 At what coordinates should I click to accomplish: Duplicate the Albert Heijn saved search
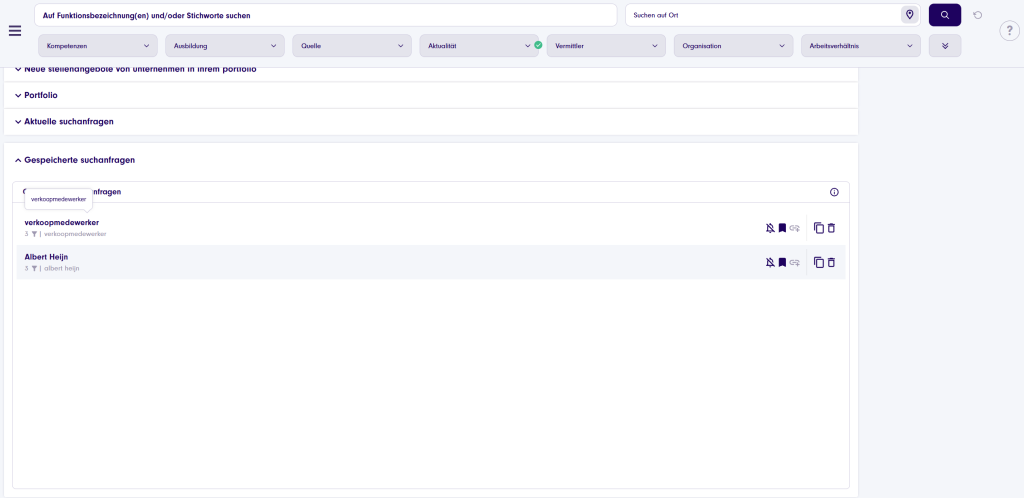click(818, 262)
